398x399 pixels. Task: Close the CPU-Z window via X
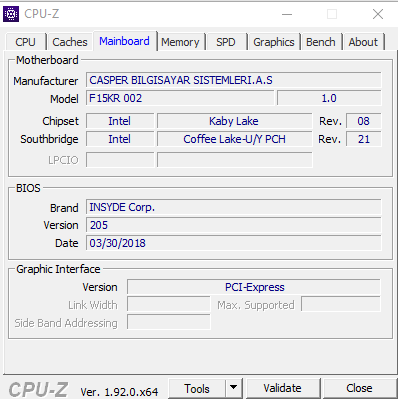[x=378, y=14]
